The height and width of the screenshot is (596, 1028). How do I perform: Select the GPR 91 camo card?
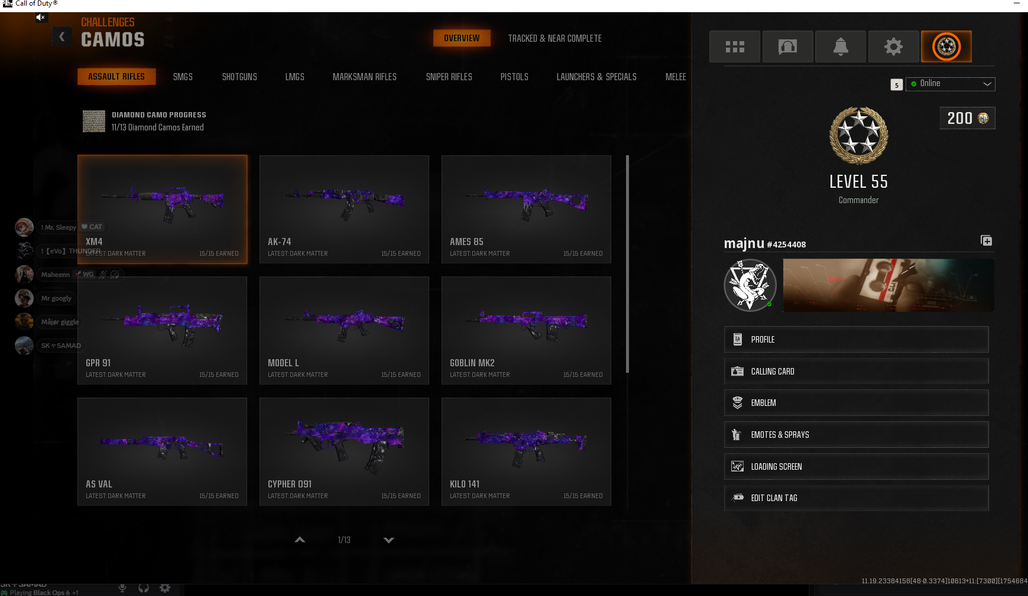pos(163,330)
